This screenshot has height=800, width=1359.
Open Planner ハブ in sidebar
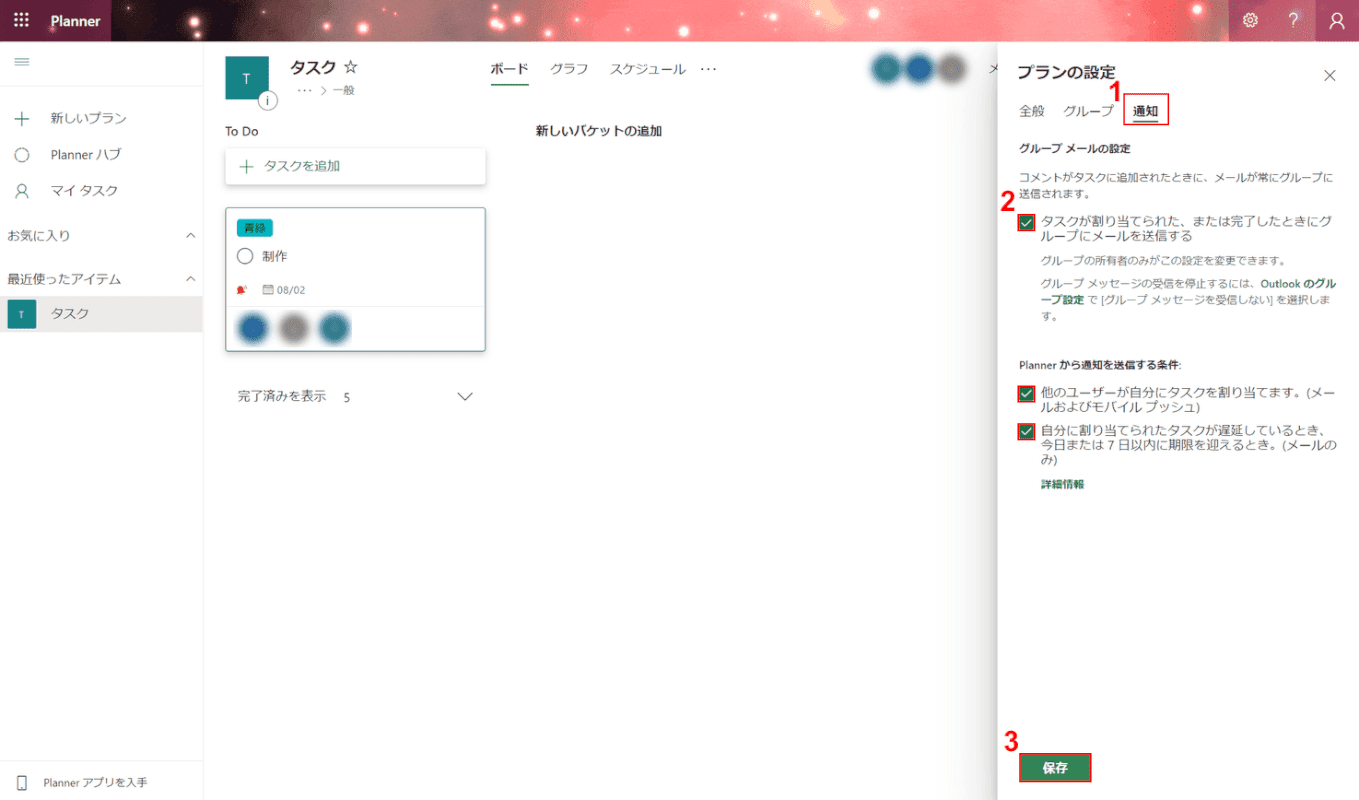tap(86, 155)
